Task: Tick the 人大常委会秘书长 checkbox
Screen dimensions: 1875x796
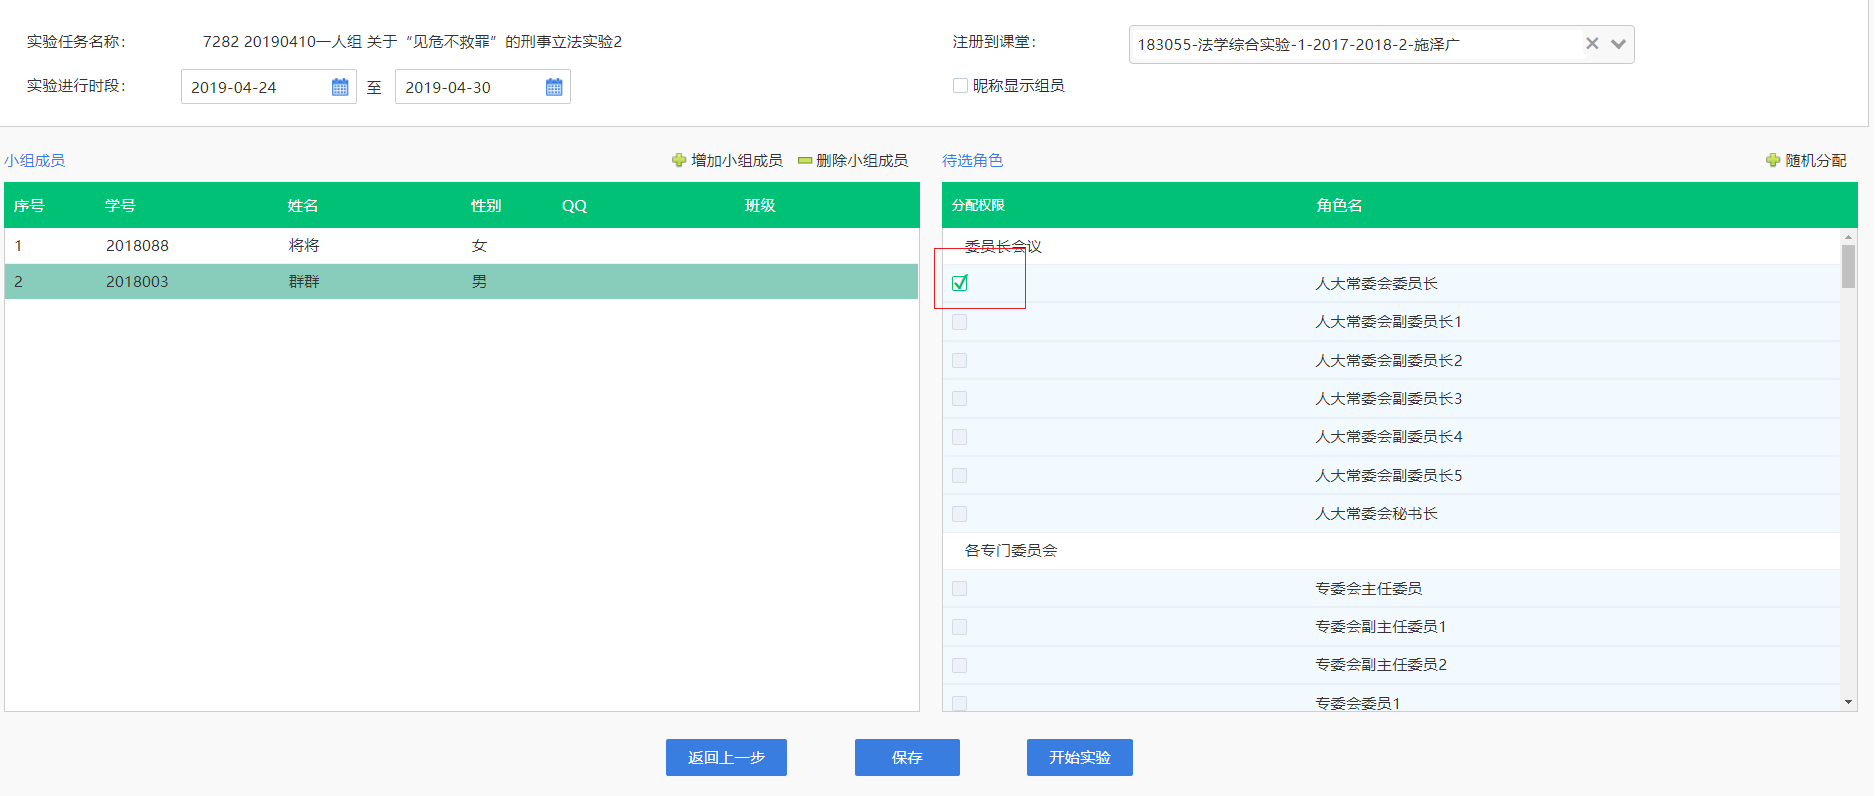Action: tap(960, 514)
